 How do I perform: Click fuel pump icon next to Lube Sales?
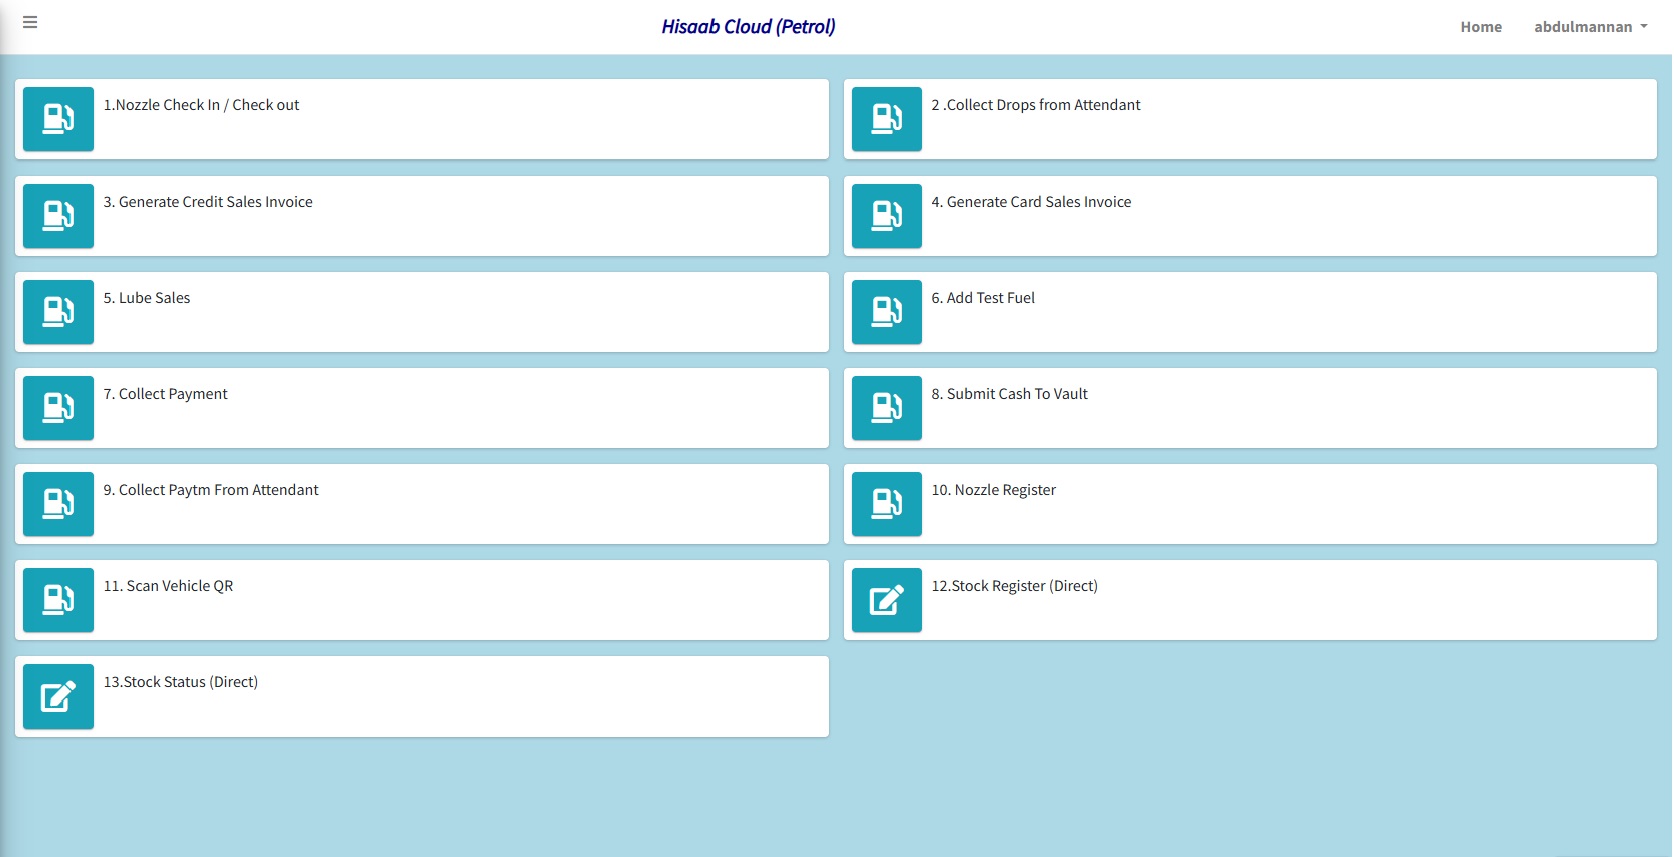click(58, 312)
